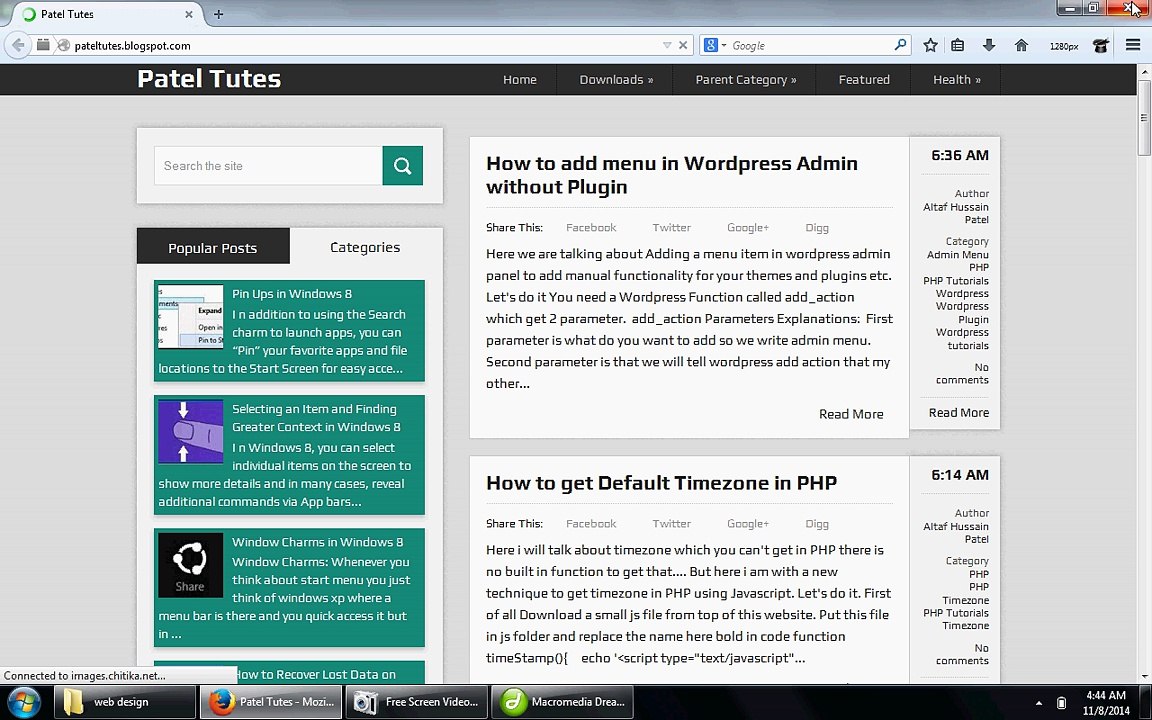Switch to the Categories tab

coord(365,247)
